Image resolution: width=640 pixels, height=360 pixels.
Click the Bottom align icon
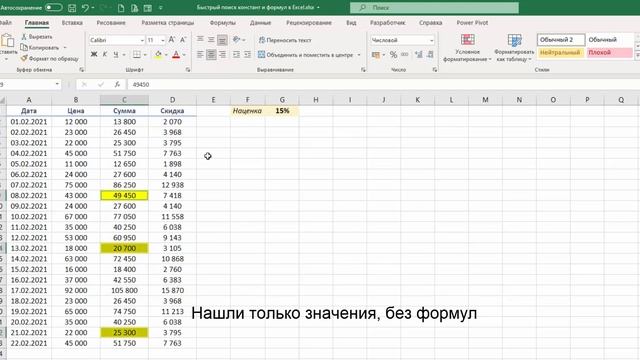tap(222, 40)
